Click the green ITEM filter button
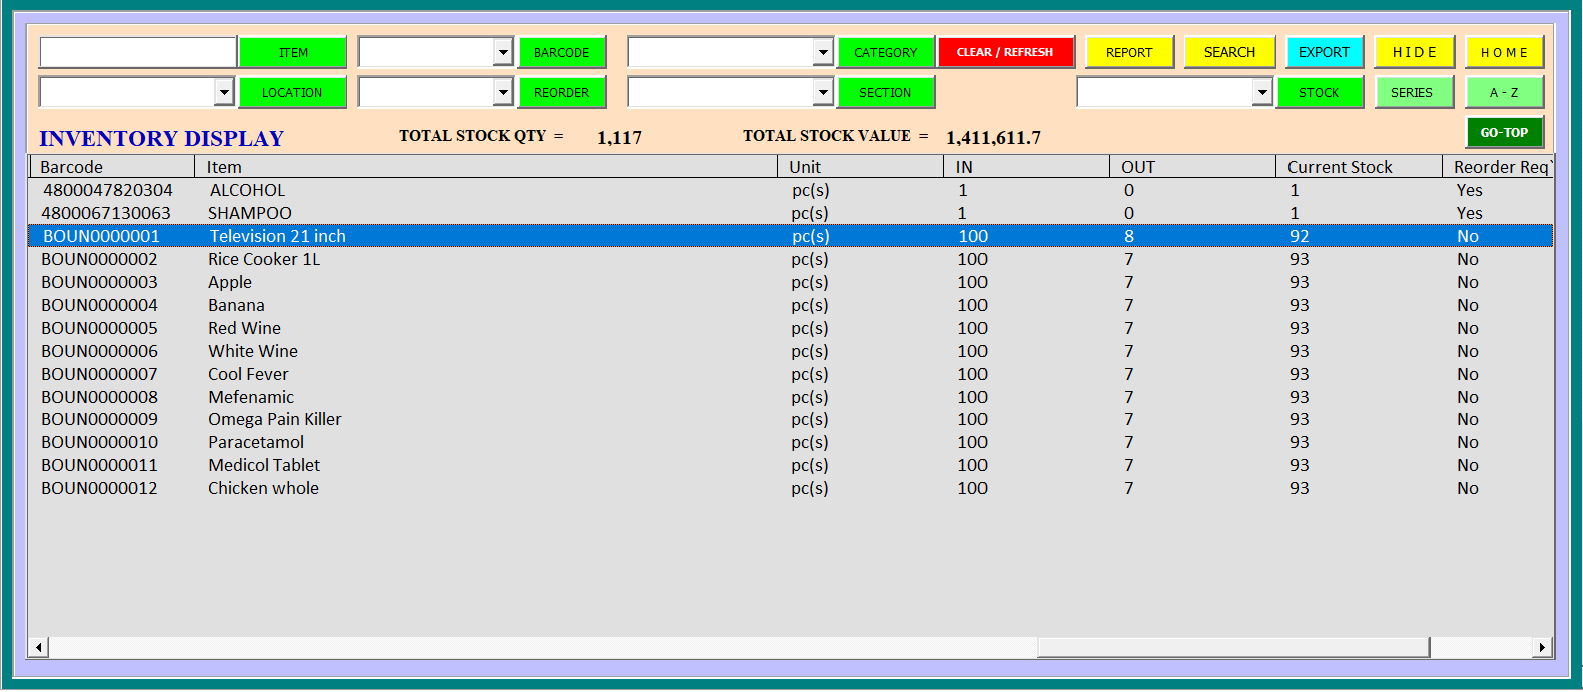 [293, 52]
